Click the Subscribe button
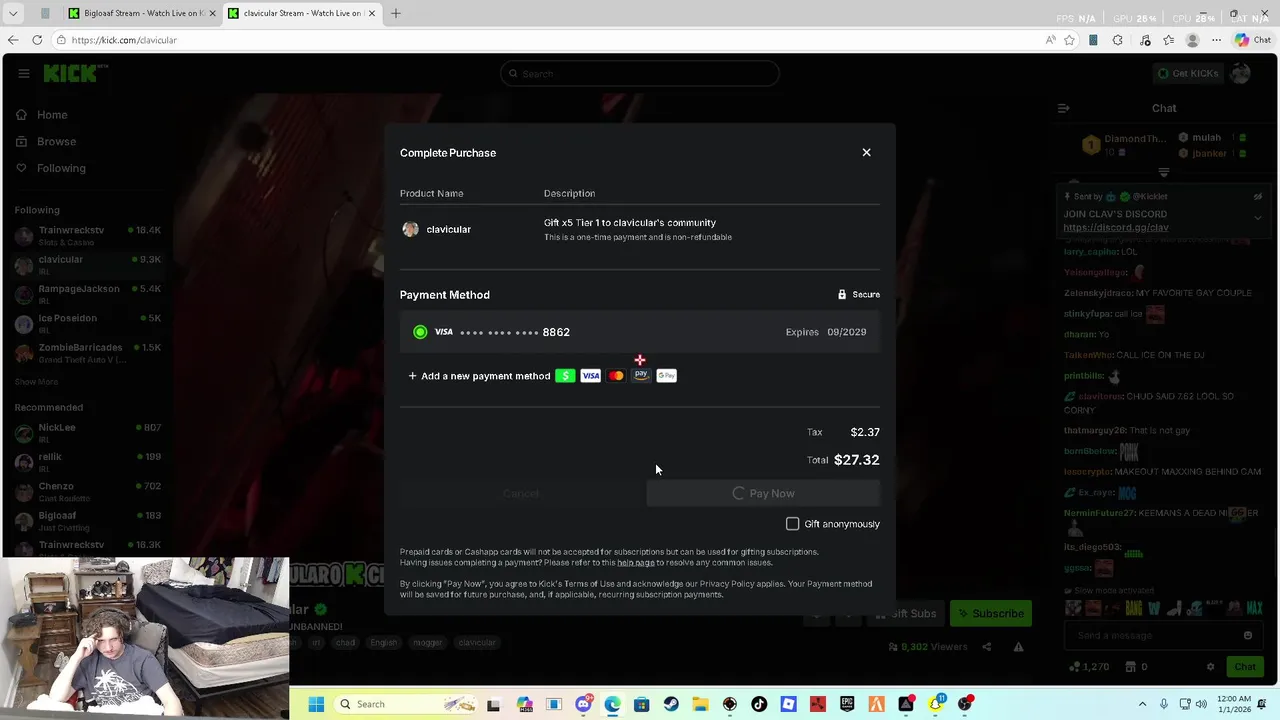Viewport: 1280px width, 720px height. point(990,613)
